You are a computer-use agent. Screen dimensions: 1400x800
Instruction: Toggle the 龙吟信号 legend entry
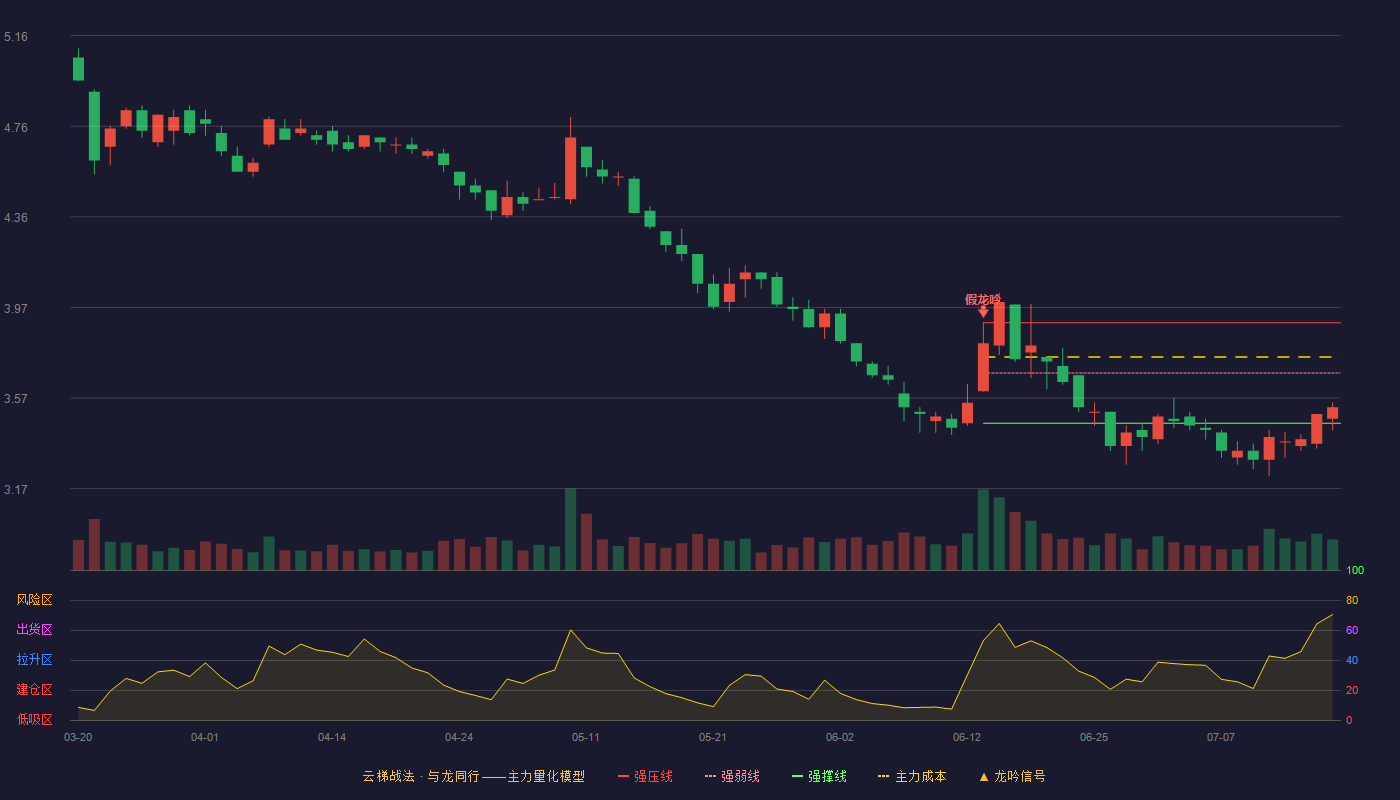pyautogui.click(x=1012, y=776)
